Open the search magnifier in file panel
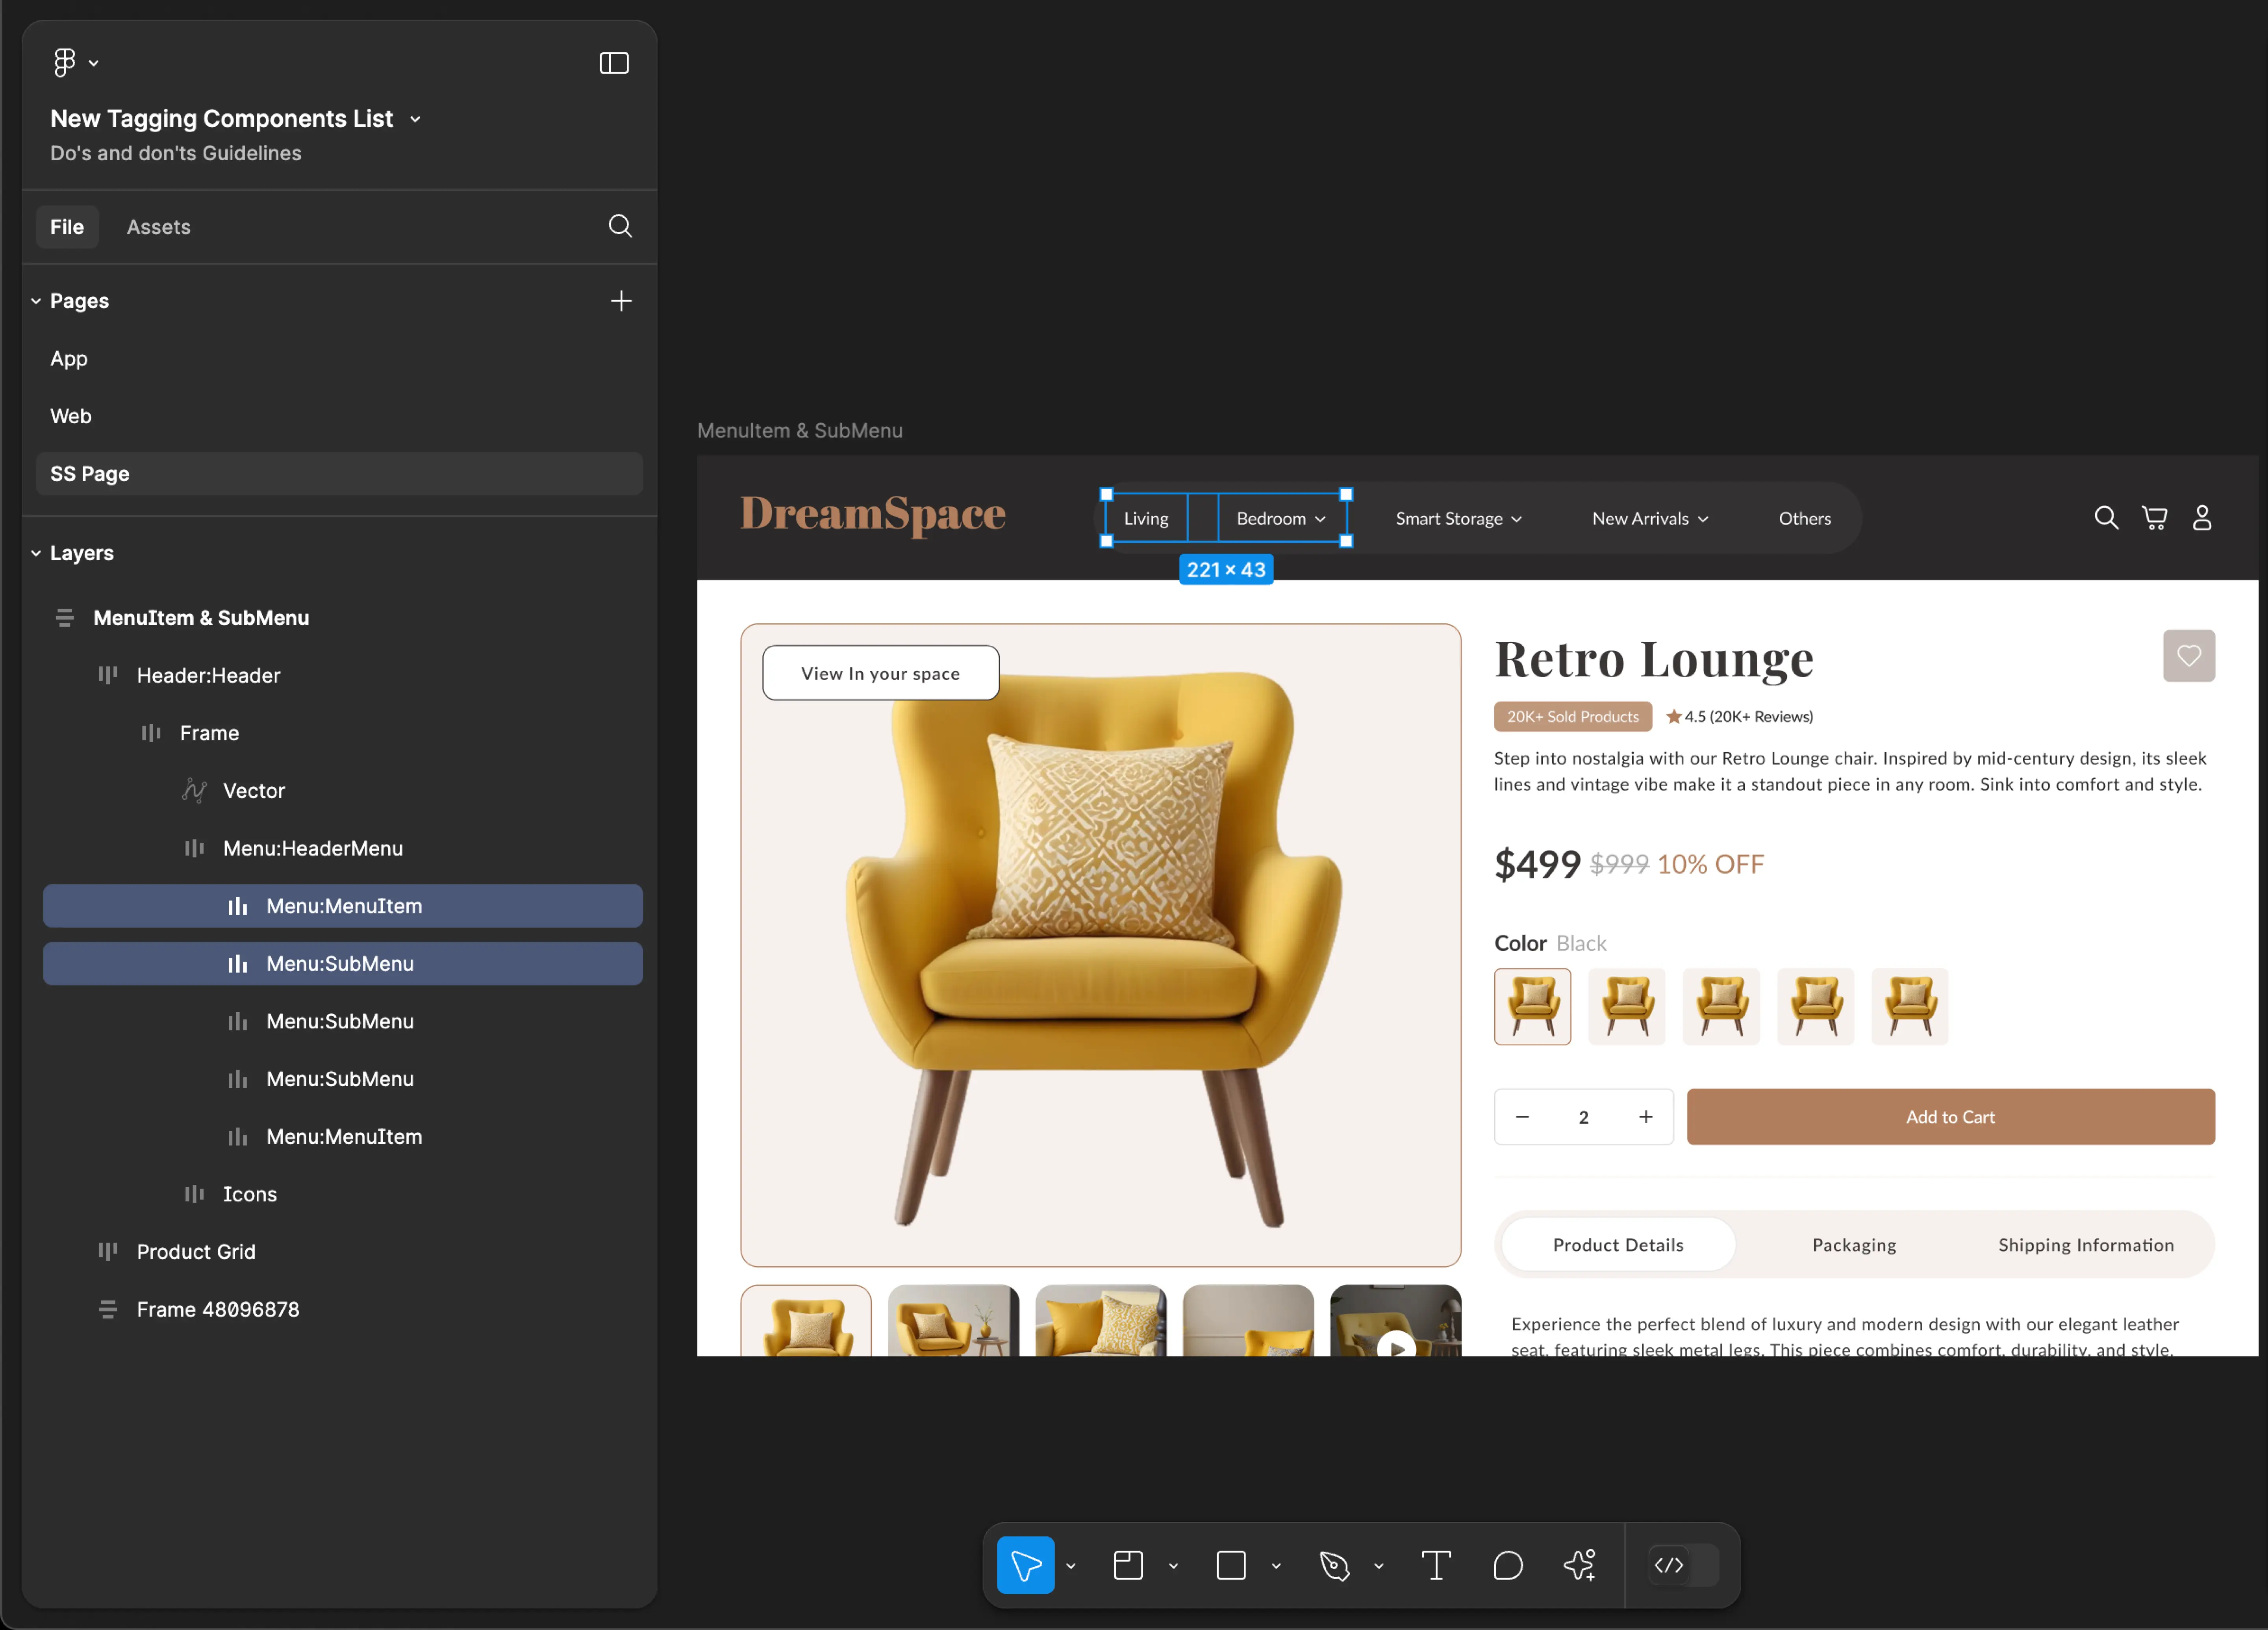The width and height of the screenshot is (2268, 1630). click(x=620, y=226)
